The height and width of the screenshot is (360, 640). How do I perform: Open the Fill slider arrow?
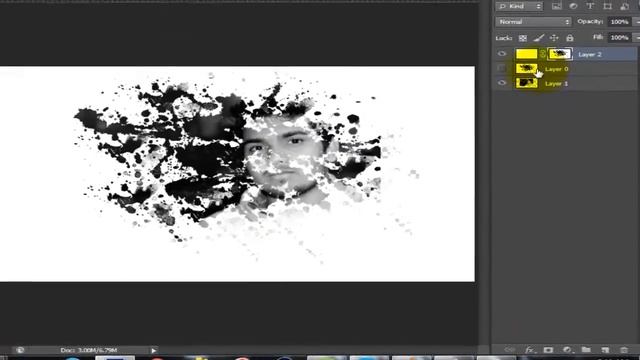[x=636, y=38]
